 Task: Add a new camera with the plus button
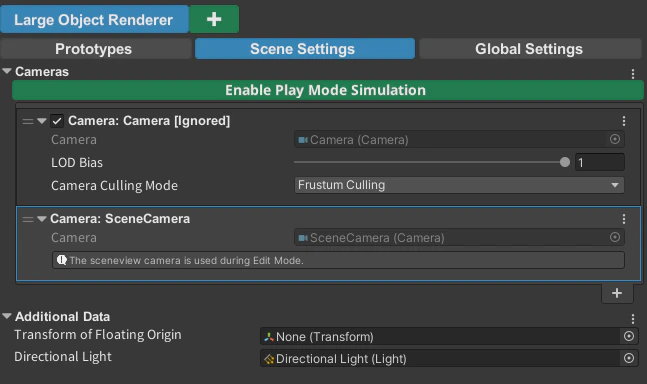click(x=617, y=293)
